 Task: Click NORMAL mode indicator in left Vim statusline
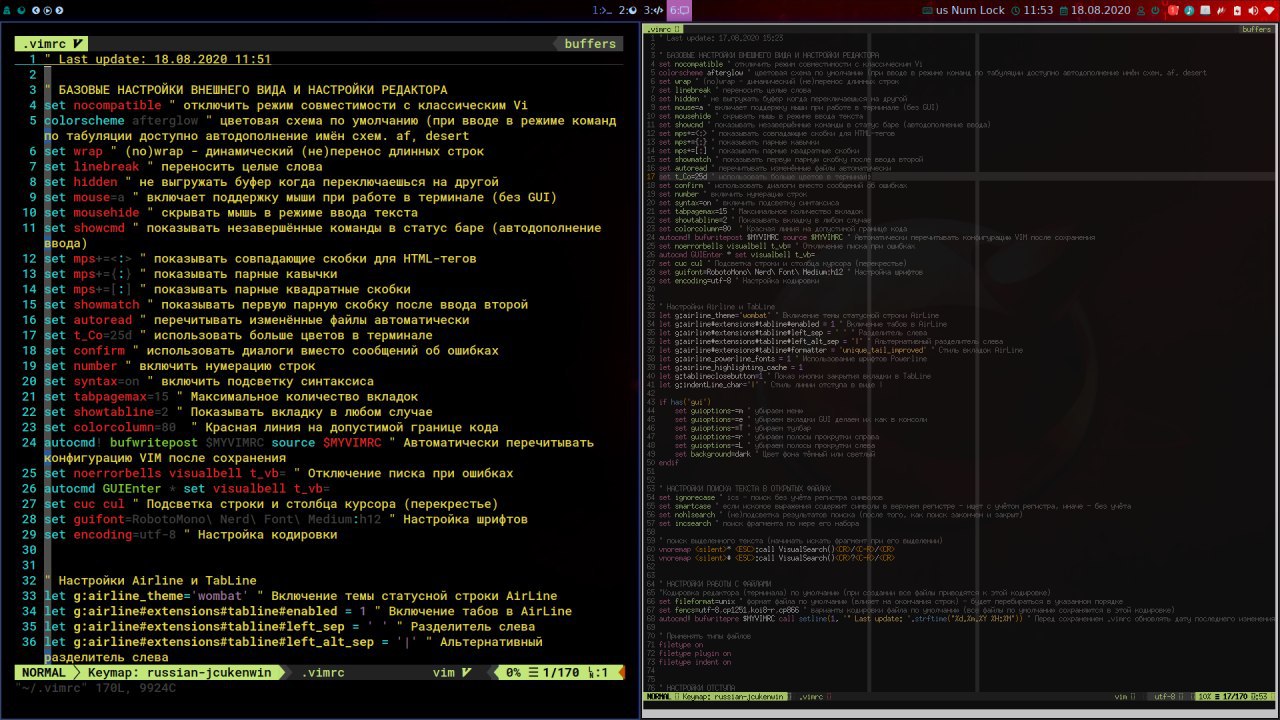point(44,673)
